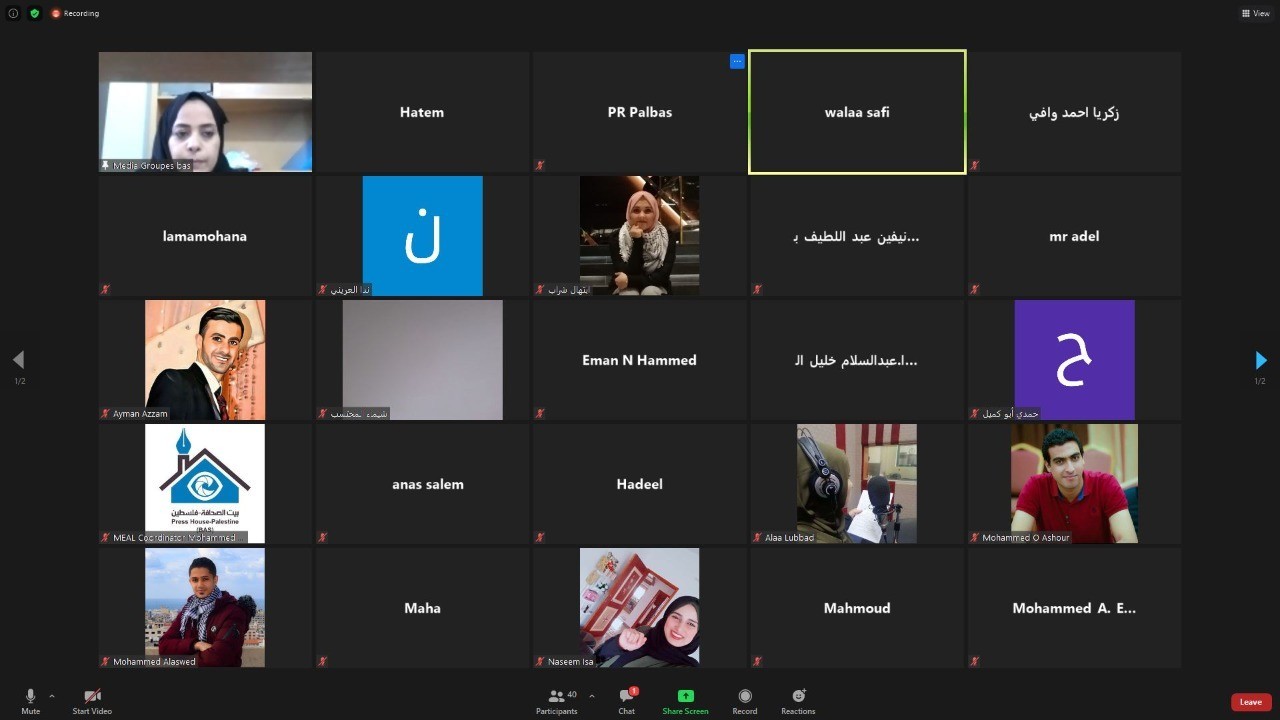Click the Media Groupes bas video tile
This screenshot has width=1280, height=720.
coord(205,112)
